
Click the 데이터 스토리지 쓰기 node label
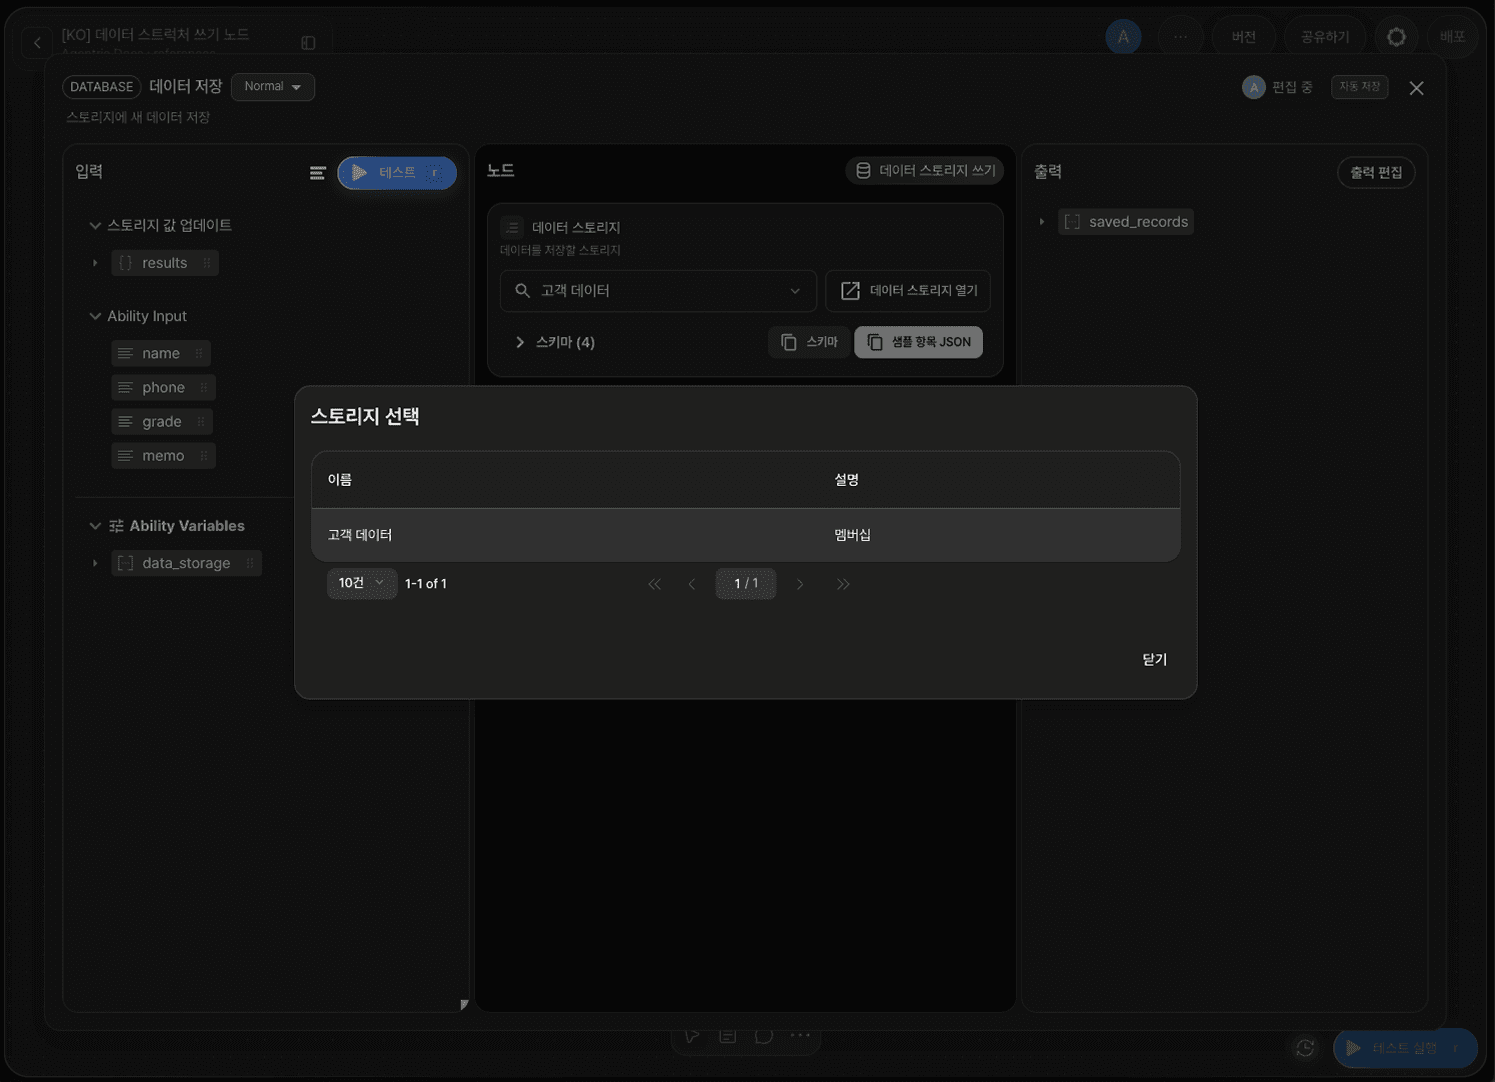[924, 171]
